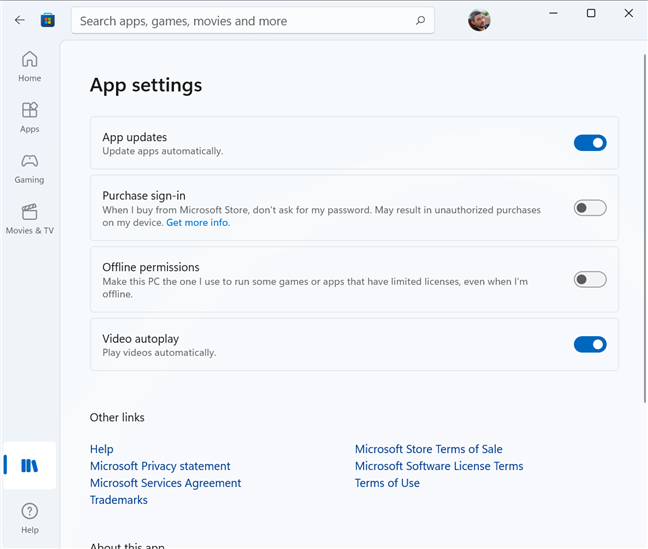Viewport: 648px width, 549px height.
Task: Enable Offline permissions toggle
Action: [x=590, y=279]
